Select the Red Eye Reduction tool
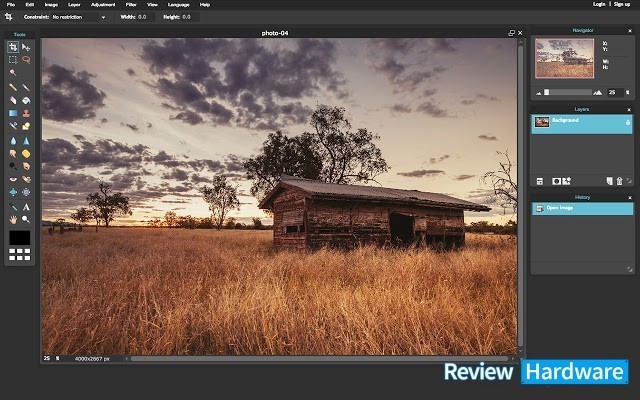The image size is (640, 400). 13,179
